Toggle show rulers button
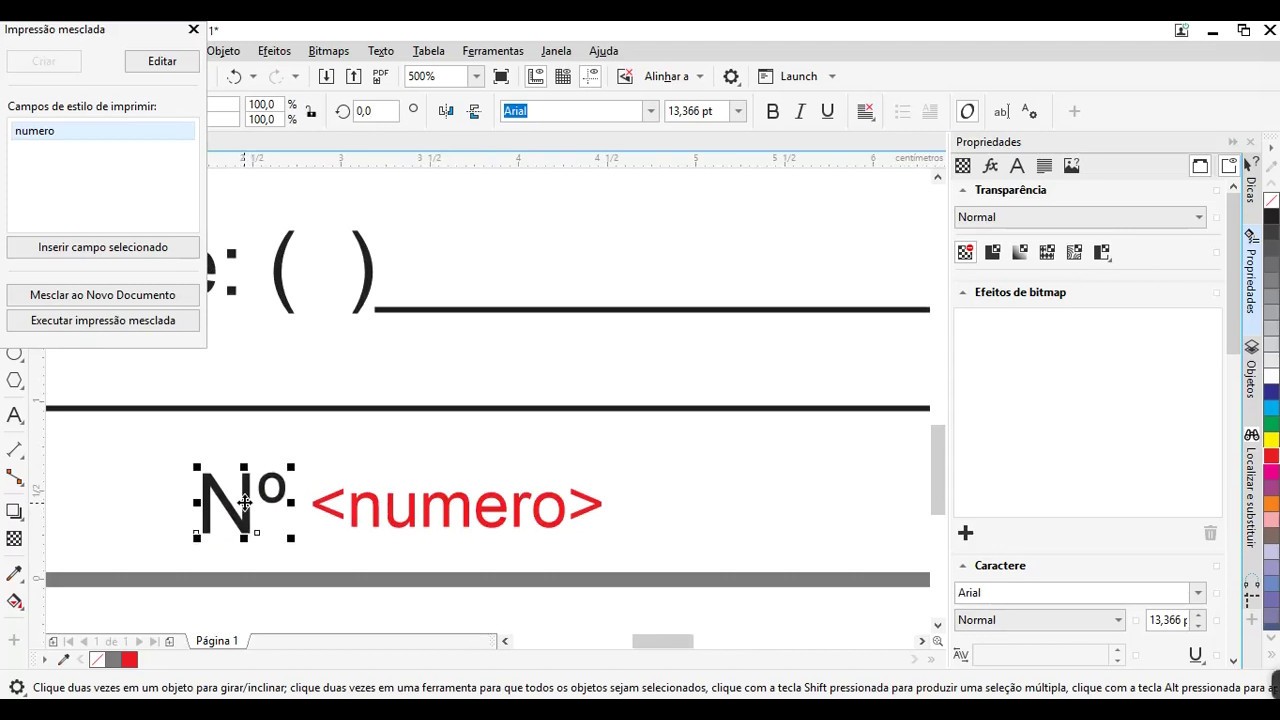 click(x=535, y=76)
